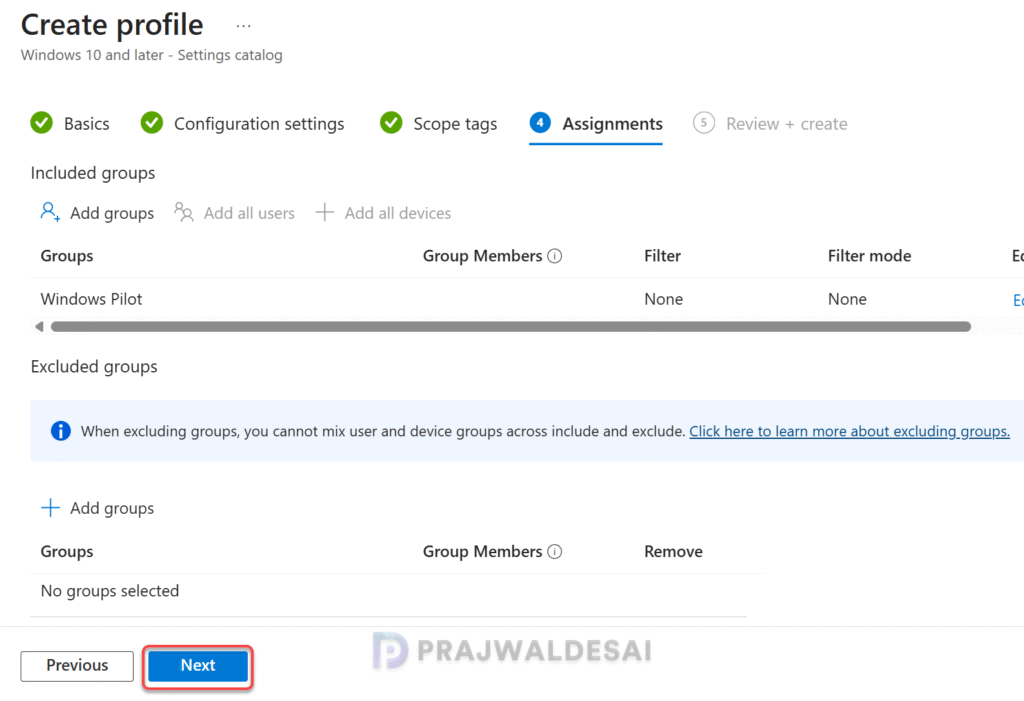Image resolution: width=1024 pixels, height=701 pixels.
Task: Jump to Review + create tab
Action: click(x=770, y=123)
